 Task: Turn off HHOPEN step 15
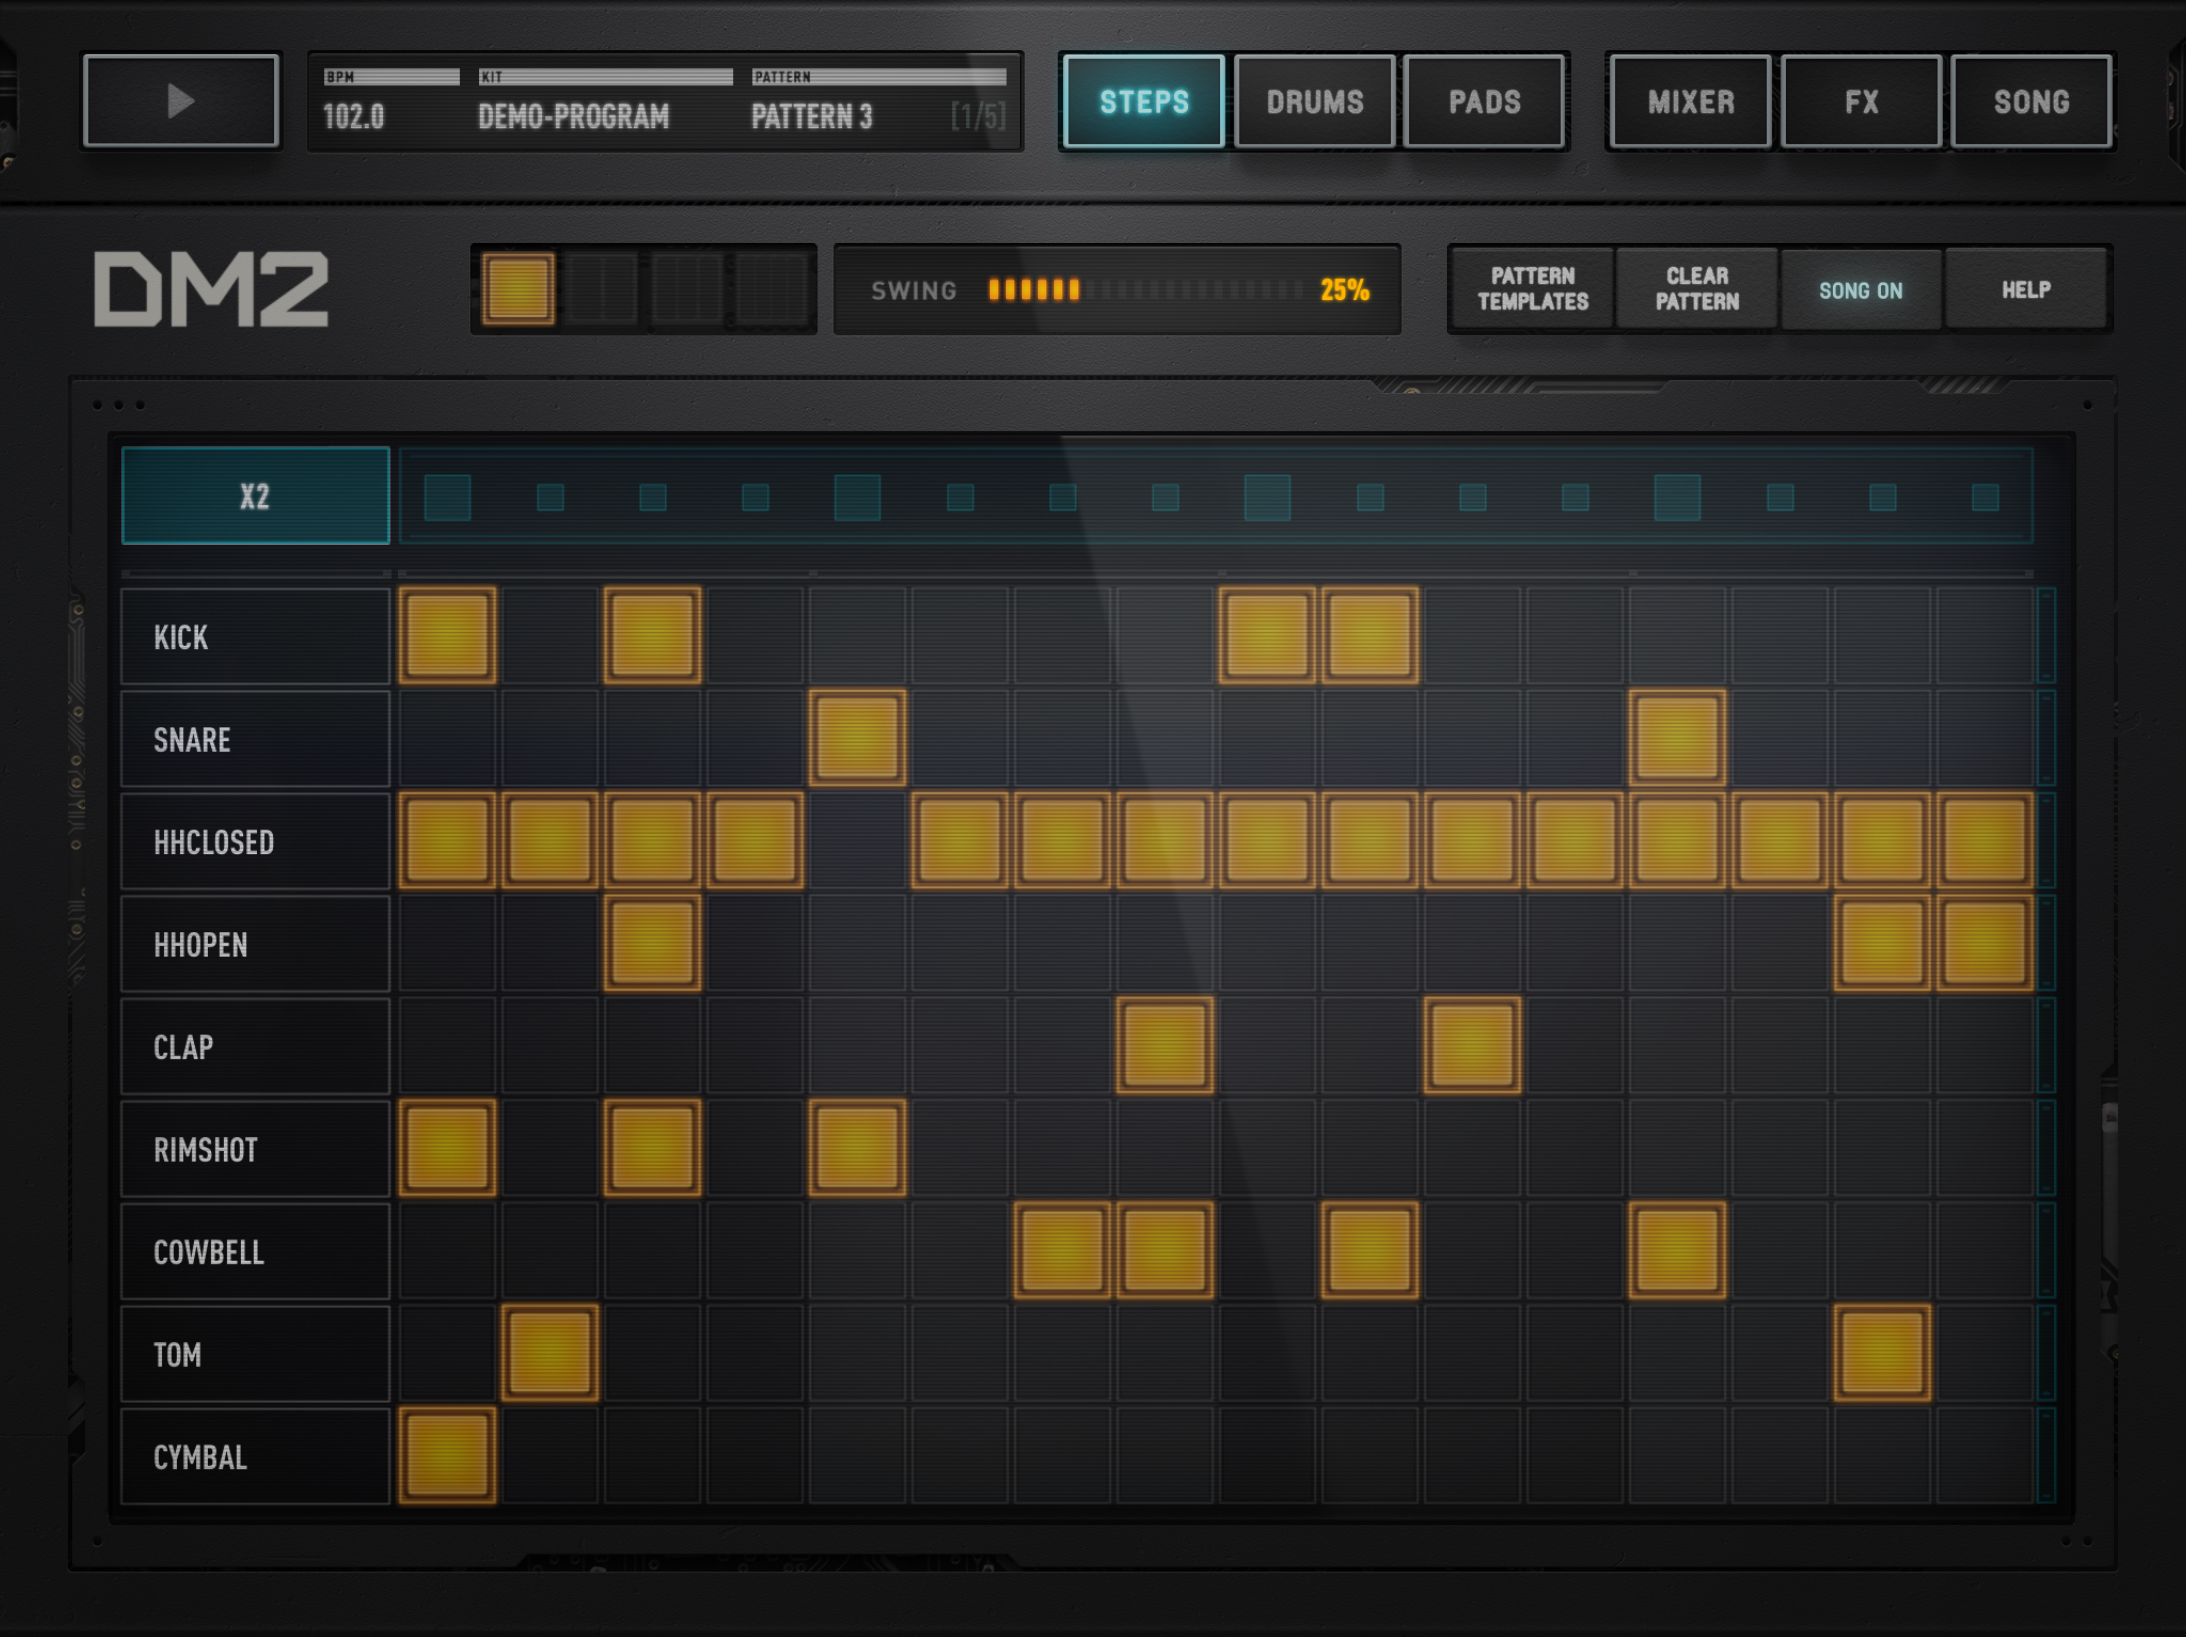pos(1882,944)
